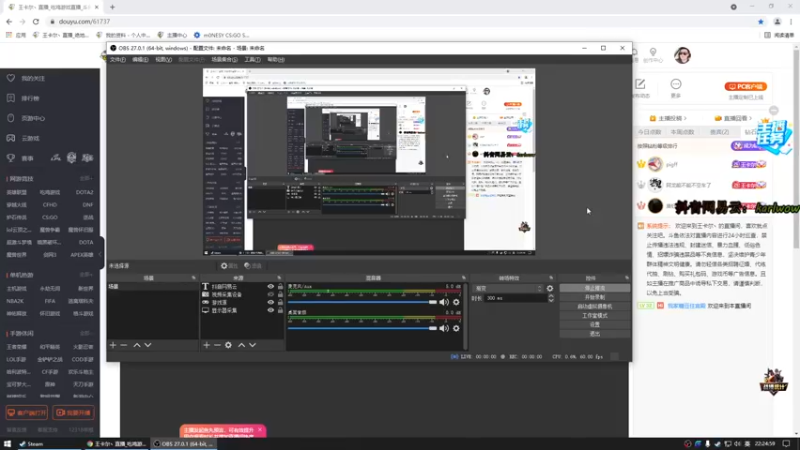Open scene transition properties gear icon
The height and width of the screenshot is (450, 800).
point(550,288)
